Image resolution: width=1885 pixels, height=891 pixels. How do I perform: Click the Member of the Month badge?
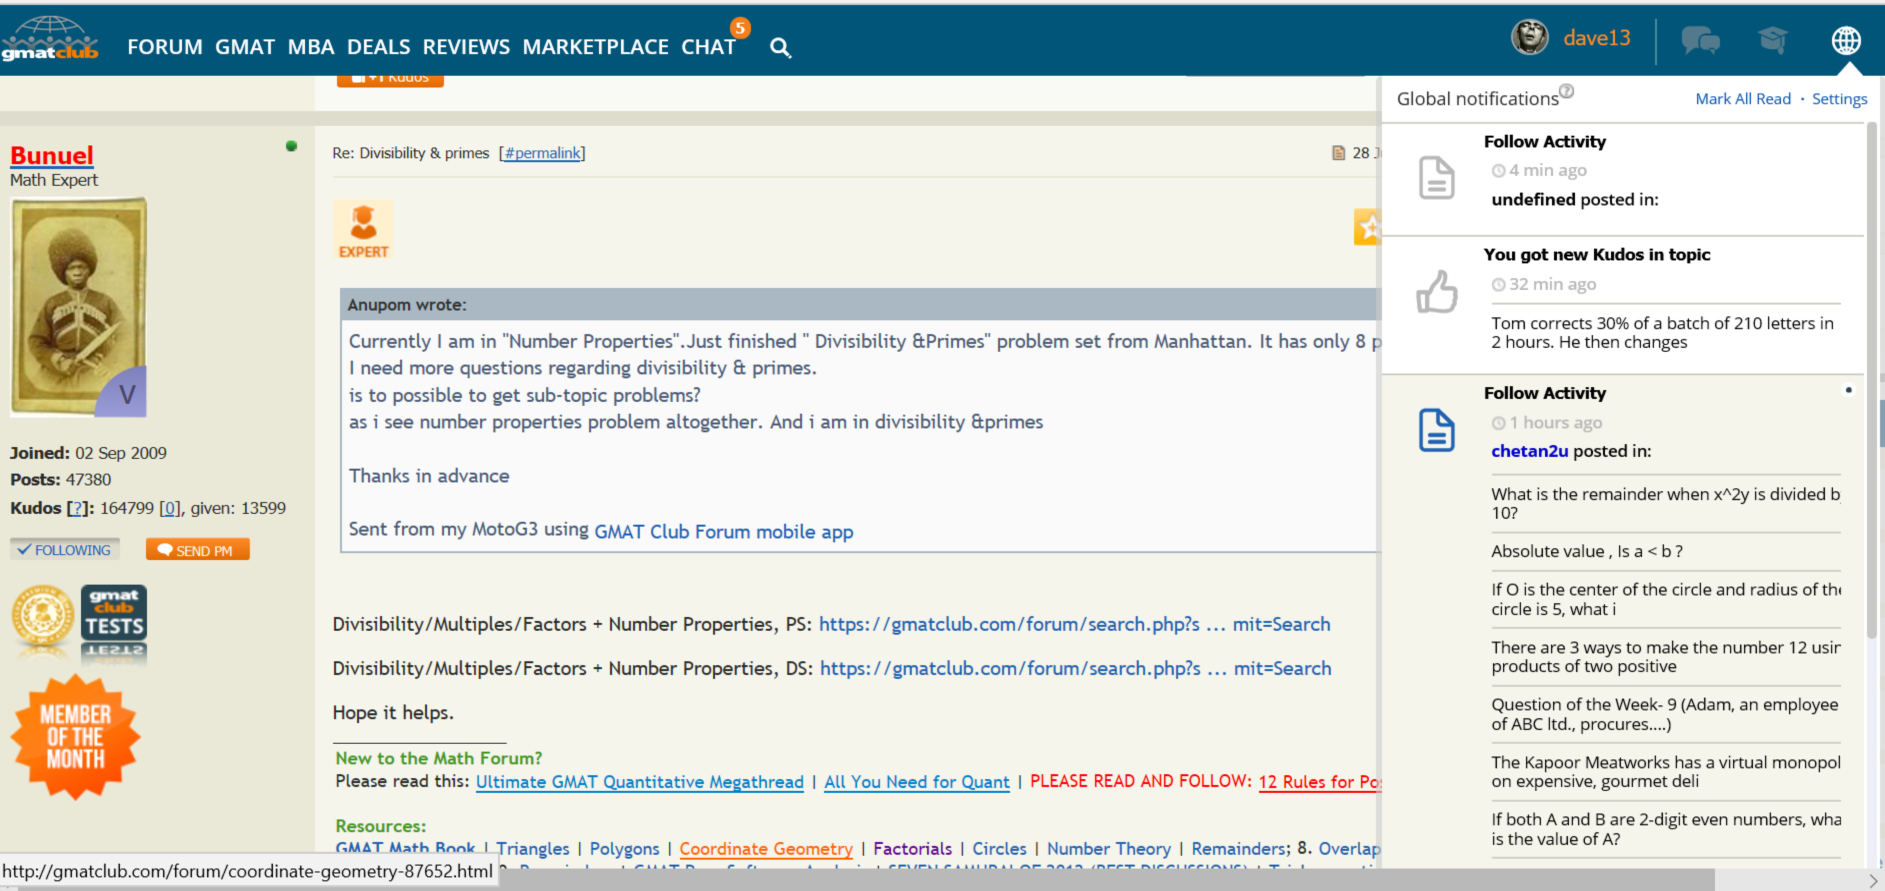(x=75, y=737)
